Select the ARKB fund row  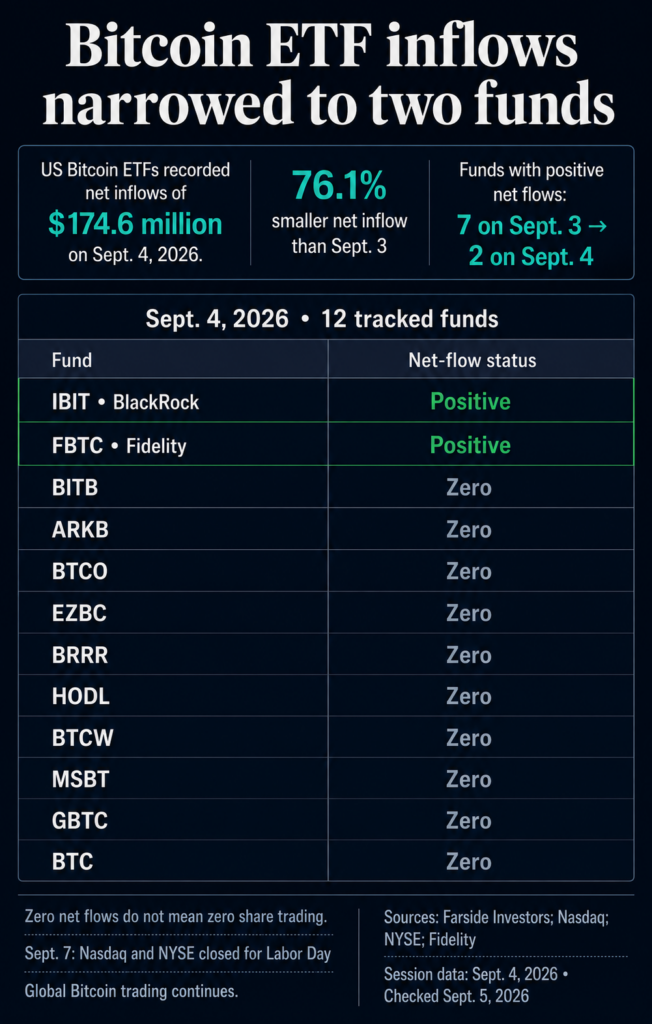(x=326, y=529)
